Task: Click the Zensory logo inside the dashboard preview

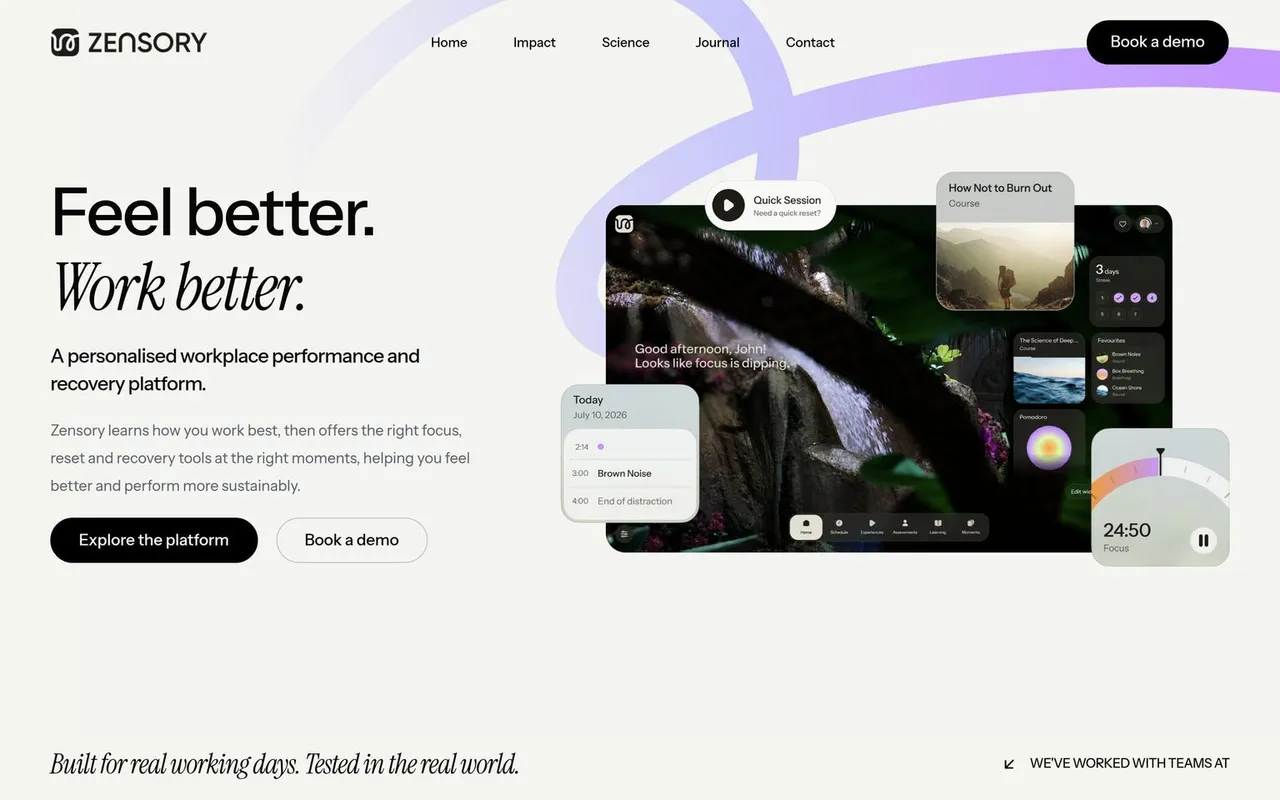Action: click(x=624, y=224)
